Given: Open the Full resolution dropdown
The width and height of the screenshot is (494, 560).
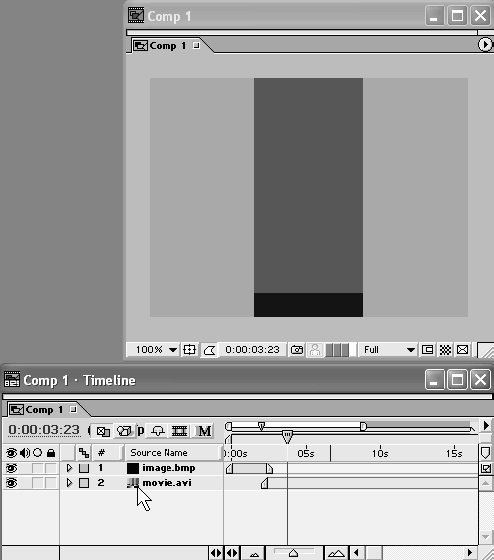Looking at the screenshot, I should (388, 350).
